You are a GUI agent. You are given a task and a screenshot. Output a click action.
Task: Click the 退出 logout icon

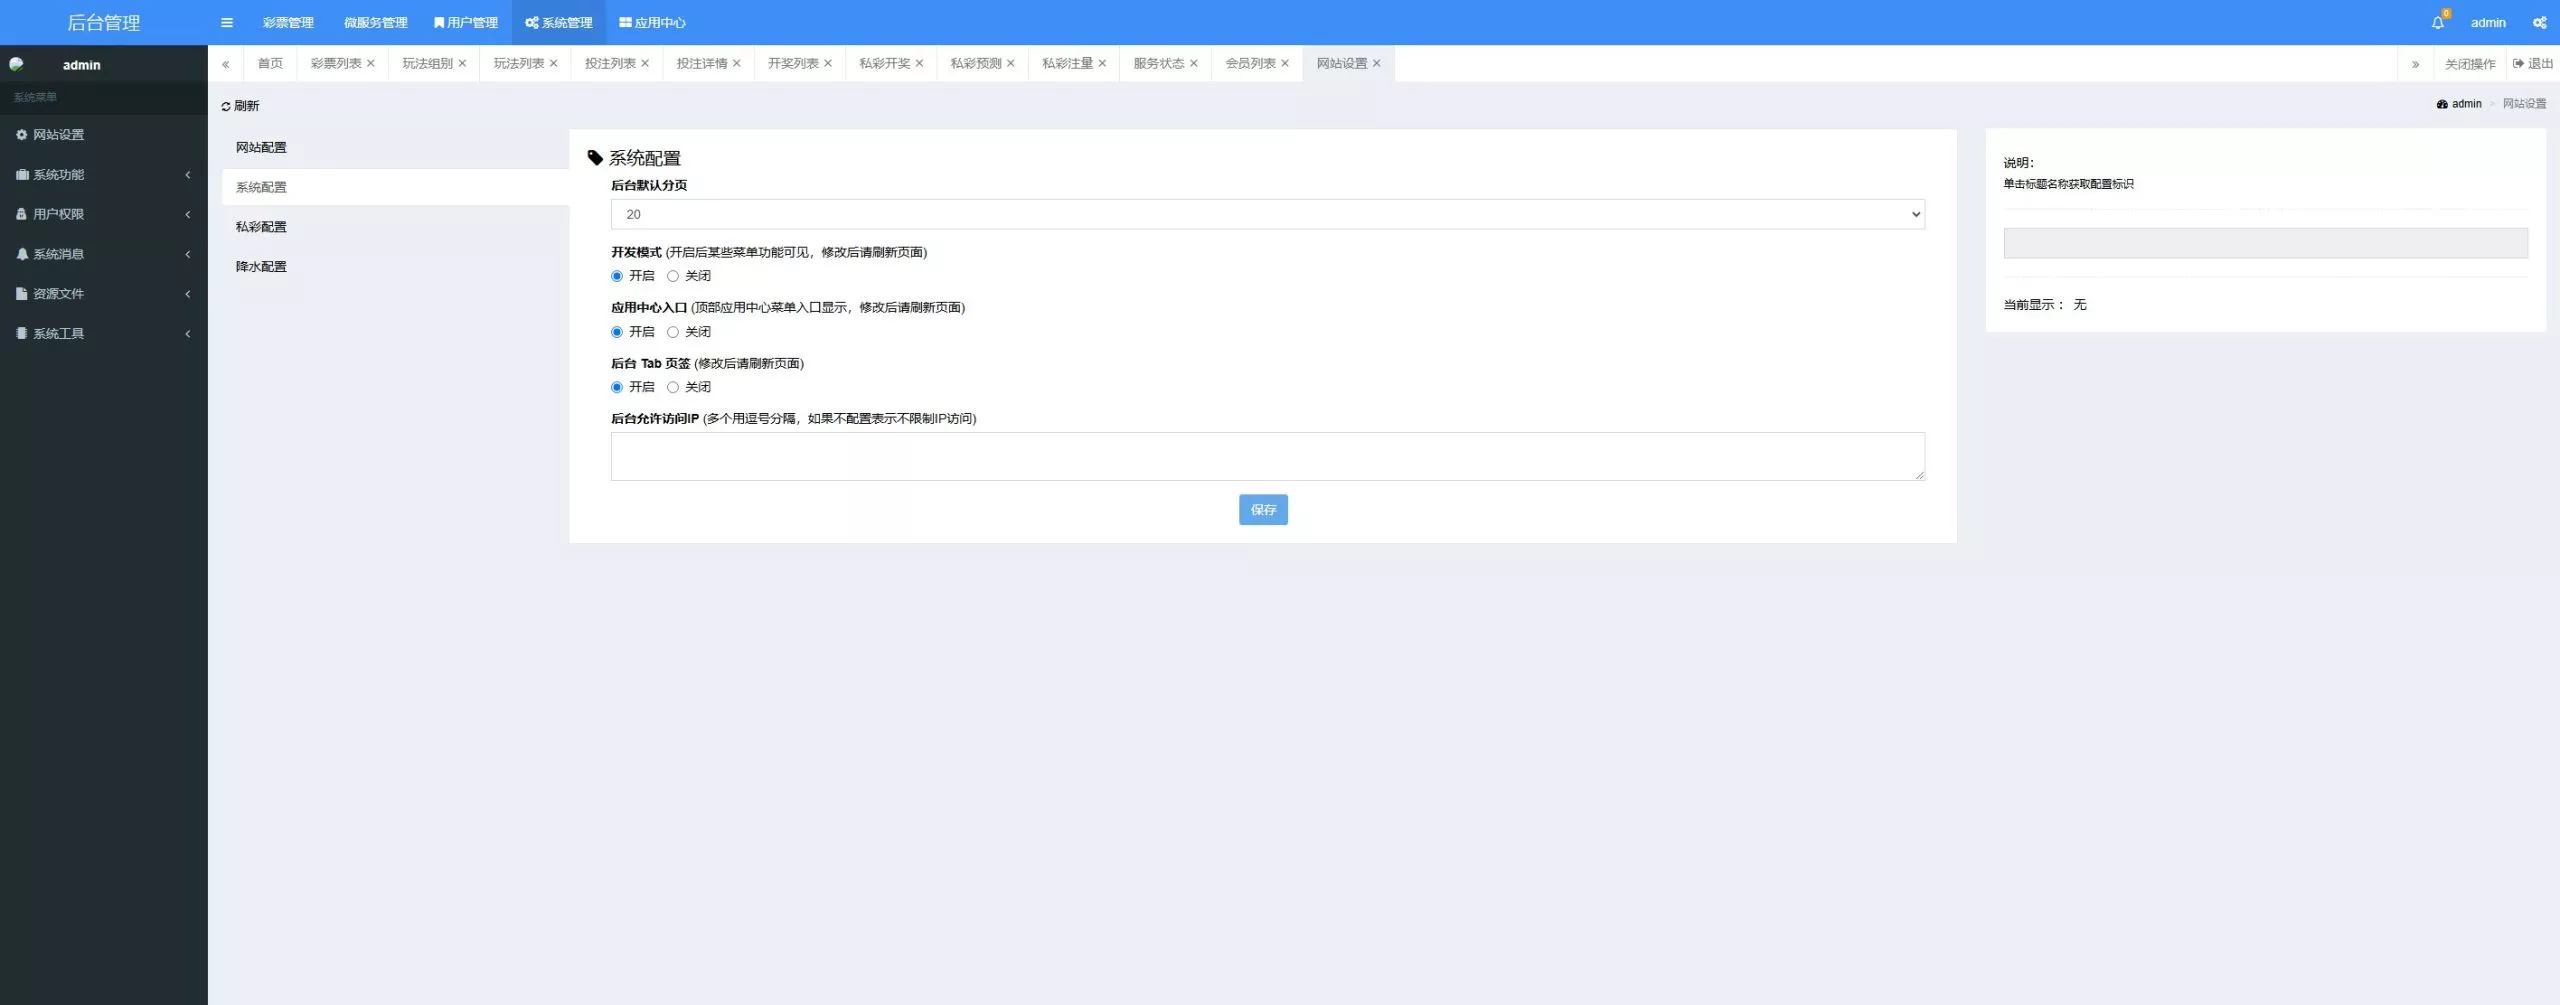point(2518,63)
